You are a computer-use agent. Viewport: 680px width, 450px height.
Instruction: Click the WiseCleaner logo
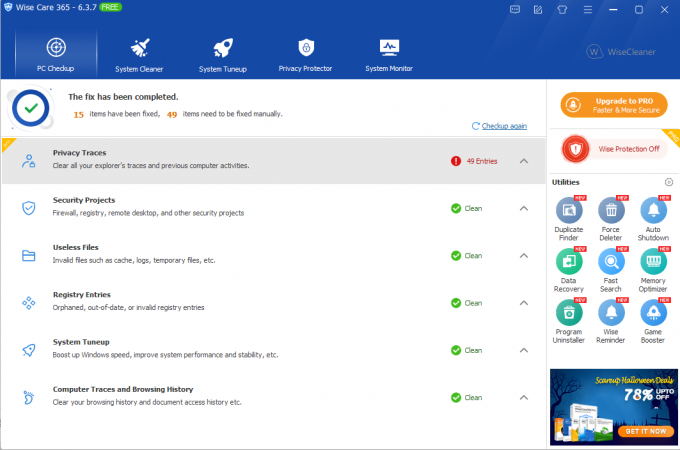click(x=621, y=52)
